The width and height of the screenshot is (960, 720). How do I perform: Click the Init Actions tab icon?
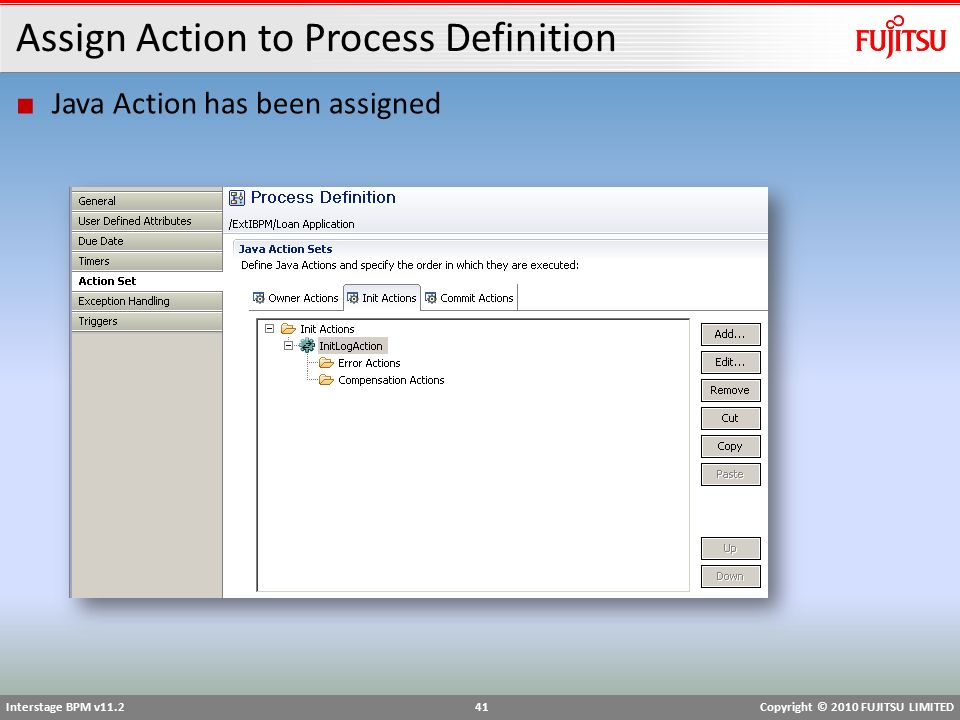click(x=353, y=298)
